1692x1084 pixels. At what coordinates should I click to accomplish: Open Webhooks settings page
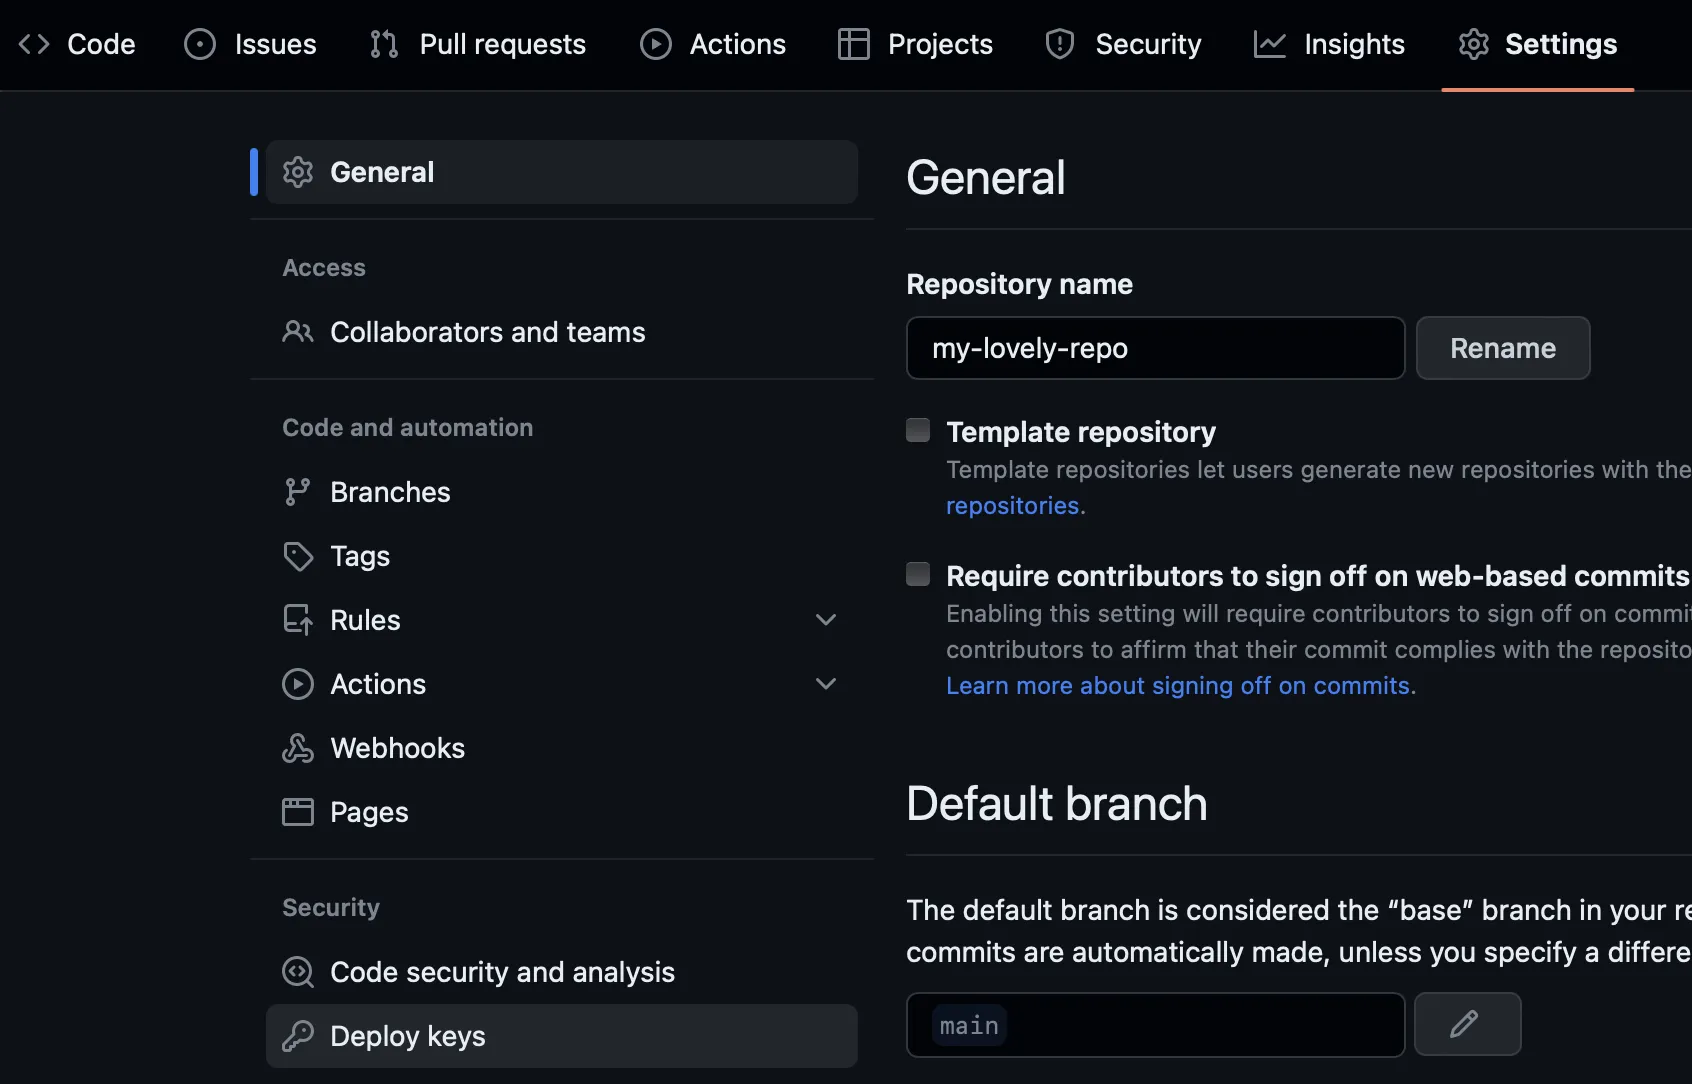coord(562,748)
